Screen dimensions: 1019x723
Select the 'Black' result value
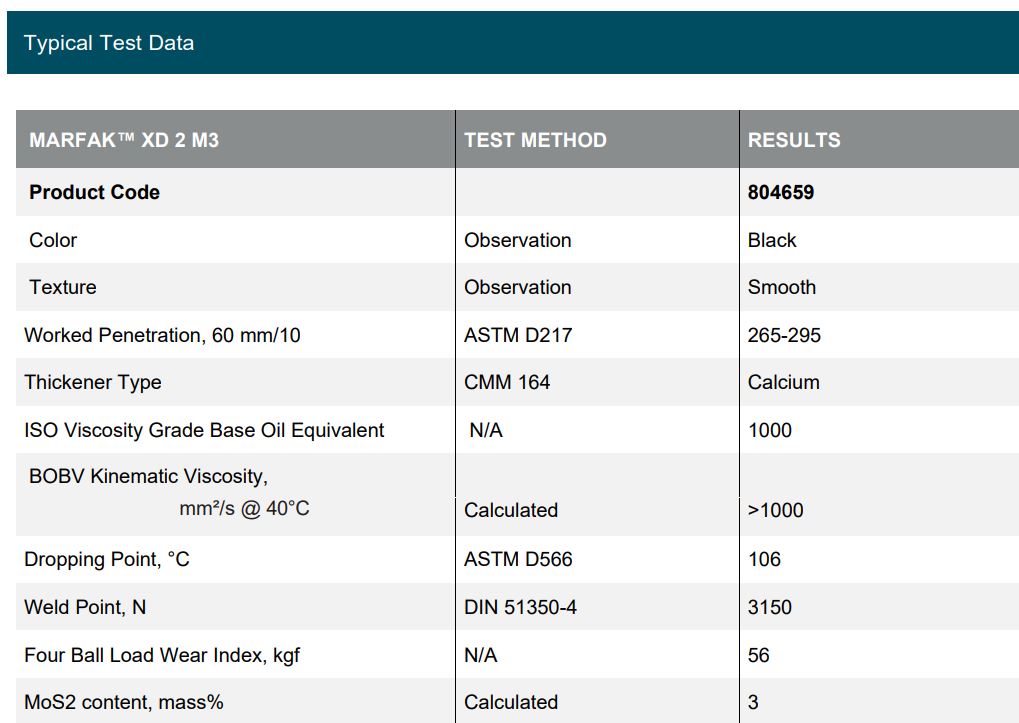pyautogui.click(x=771, y=240)
